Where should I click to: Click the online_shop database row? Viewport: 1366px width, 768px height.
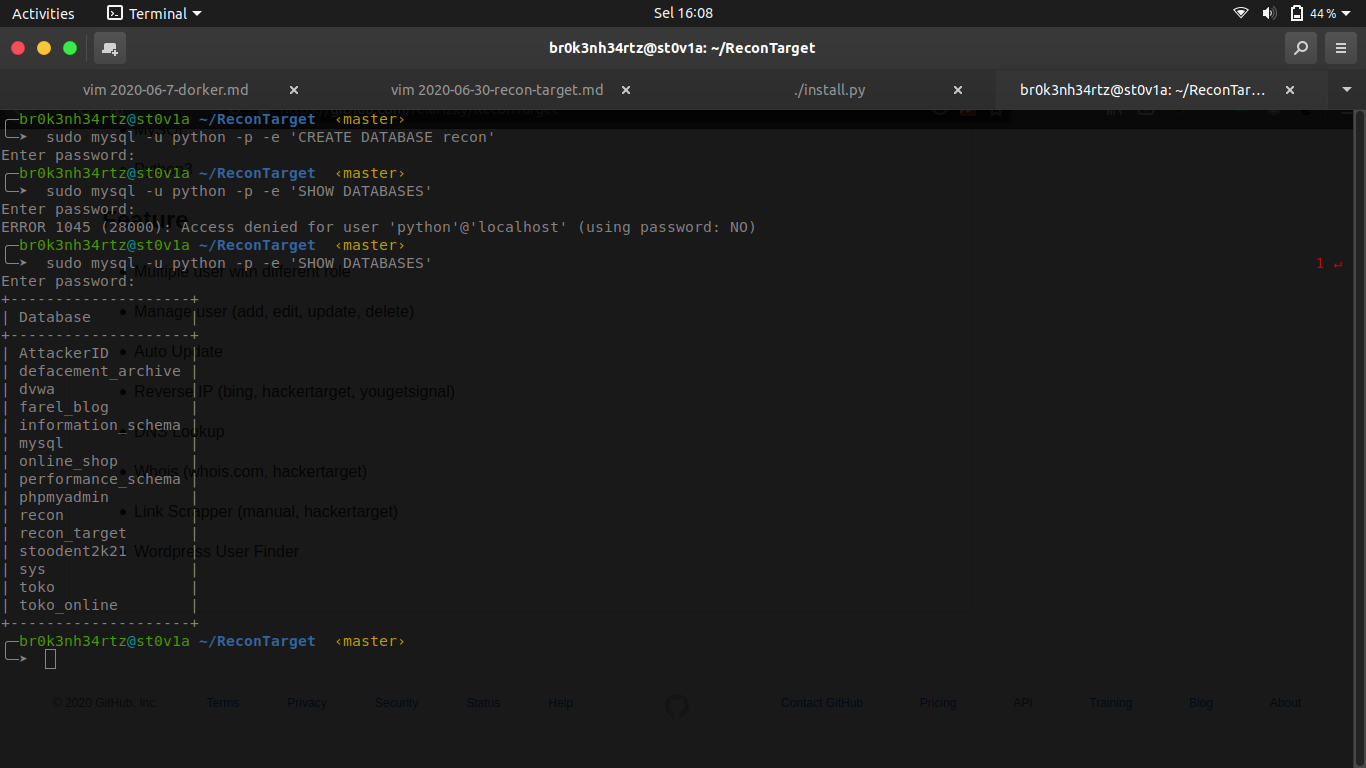pos(99,461)
